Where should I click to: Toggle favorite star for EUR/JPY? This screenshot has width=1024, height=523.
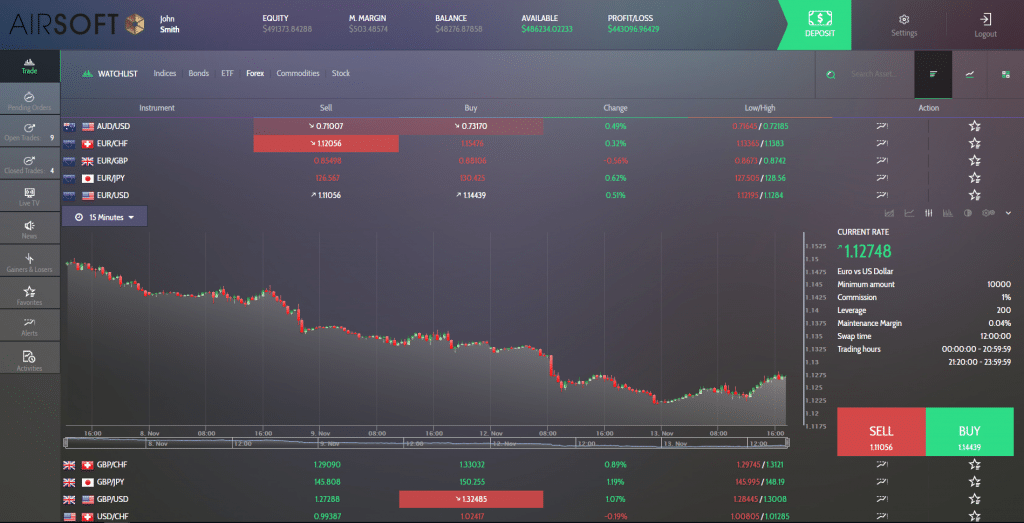974,177
